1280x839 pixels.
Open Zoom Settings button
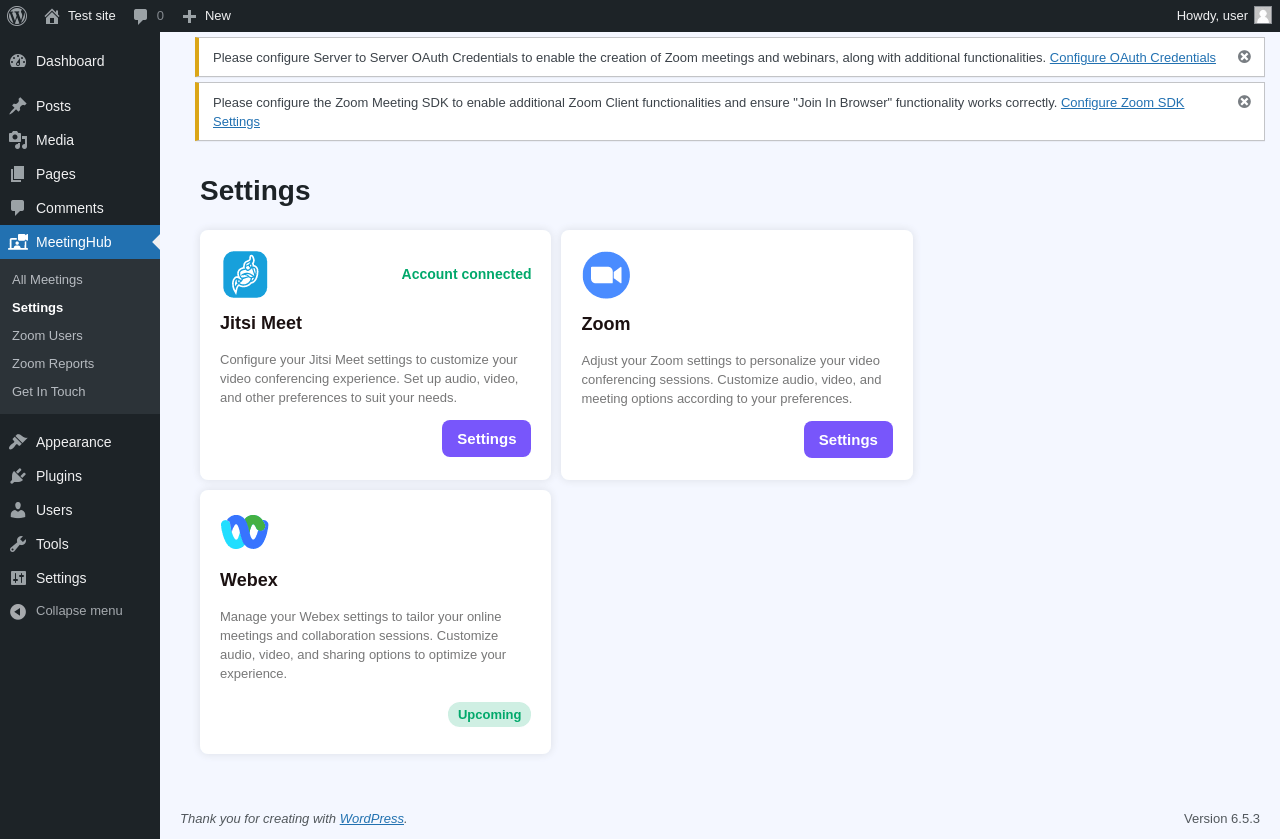[x=848, y=440]
